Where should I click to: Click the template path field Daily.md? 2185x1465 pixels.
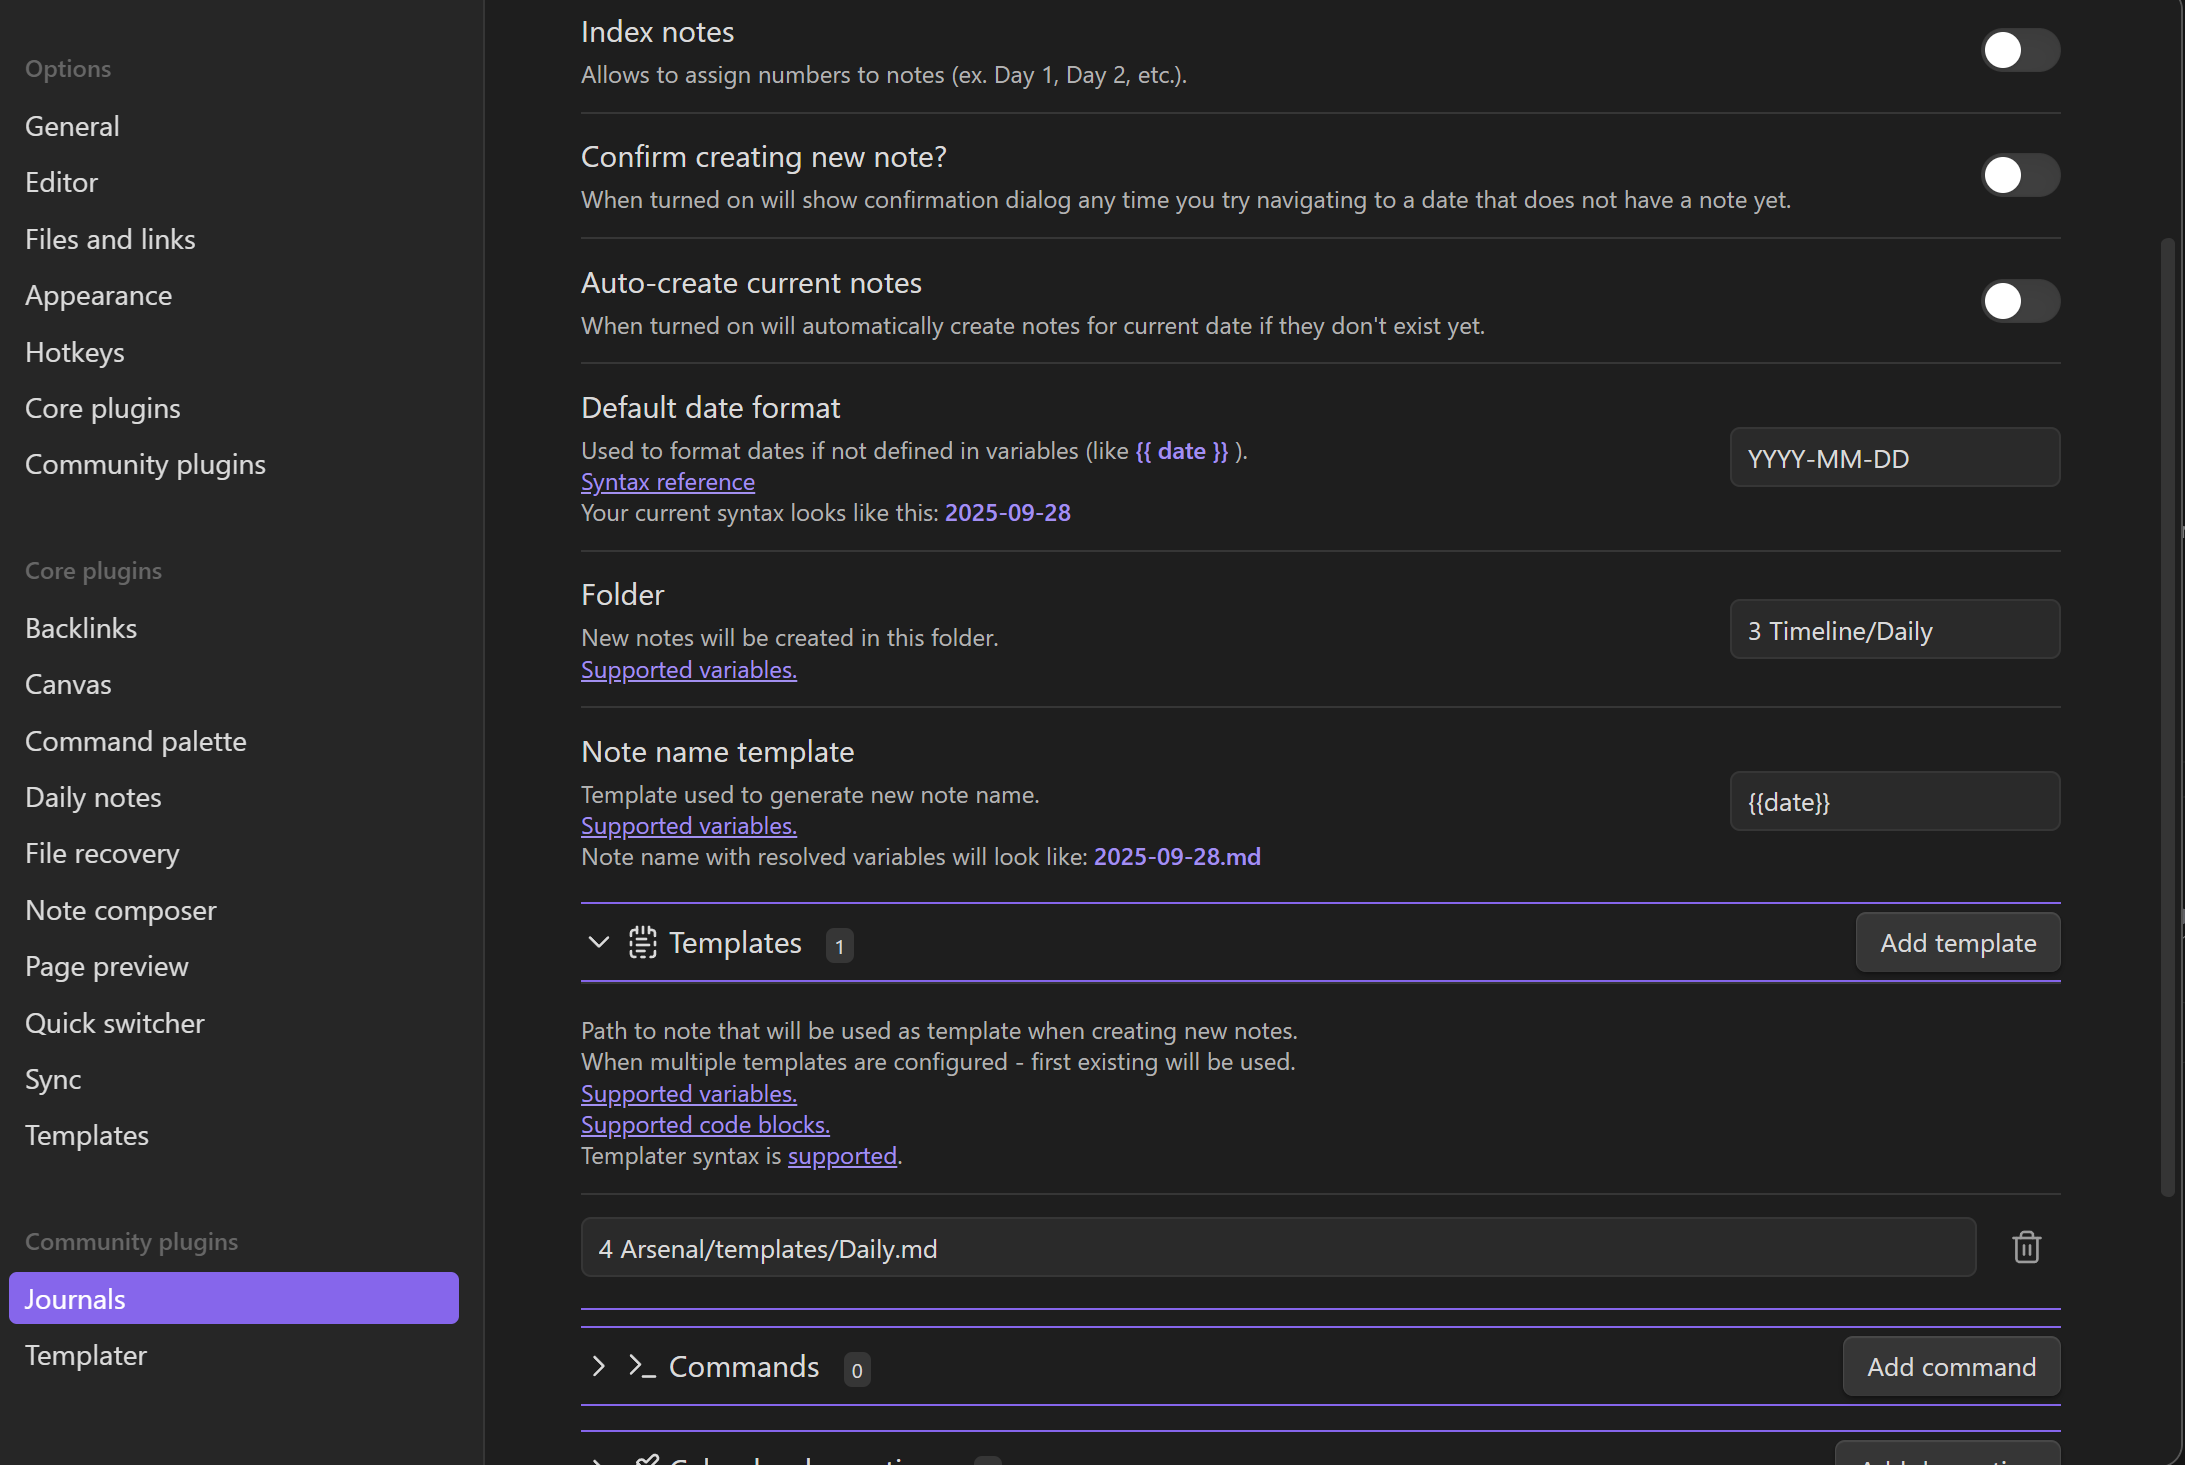tap(1277, 1248)
